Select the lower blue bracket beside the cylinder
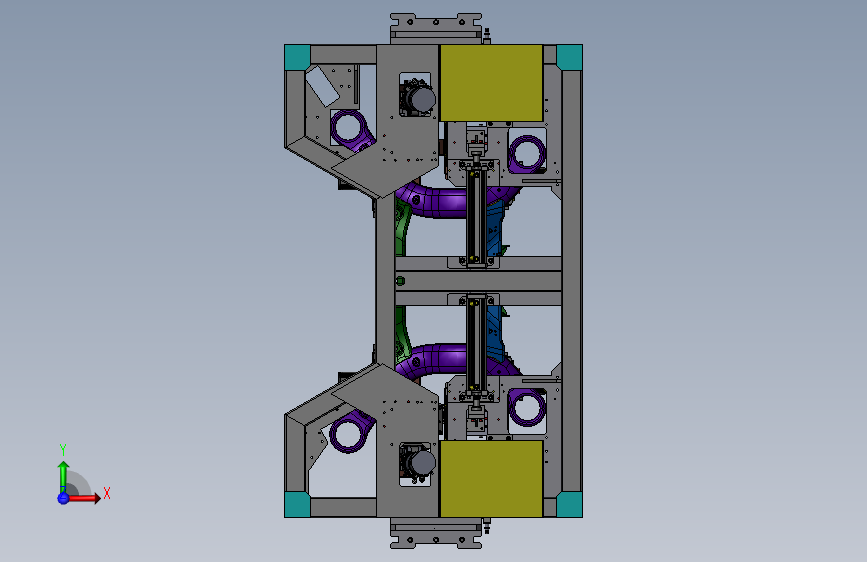This screenshot has height=562, width=867. 495,334
